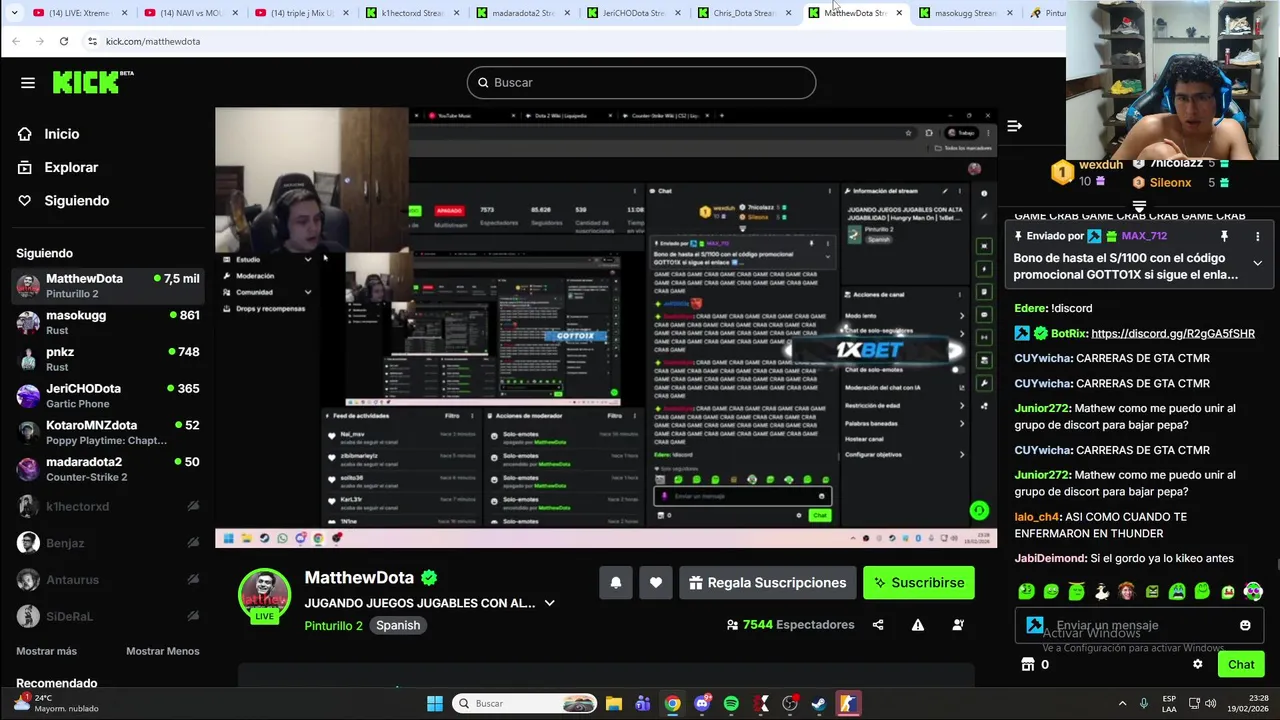This screenshot has height=720, width=1280.
Task: Turn on notifications bell for MatthewDota
Action: click(616, 583)
